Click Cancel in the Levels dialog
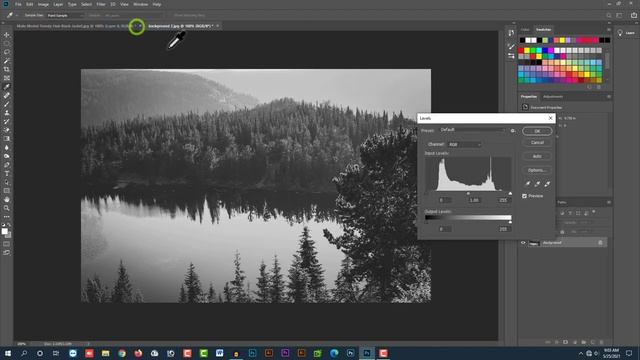This screenshot has width=640, height=360. [537, 143]
